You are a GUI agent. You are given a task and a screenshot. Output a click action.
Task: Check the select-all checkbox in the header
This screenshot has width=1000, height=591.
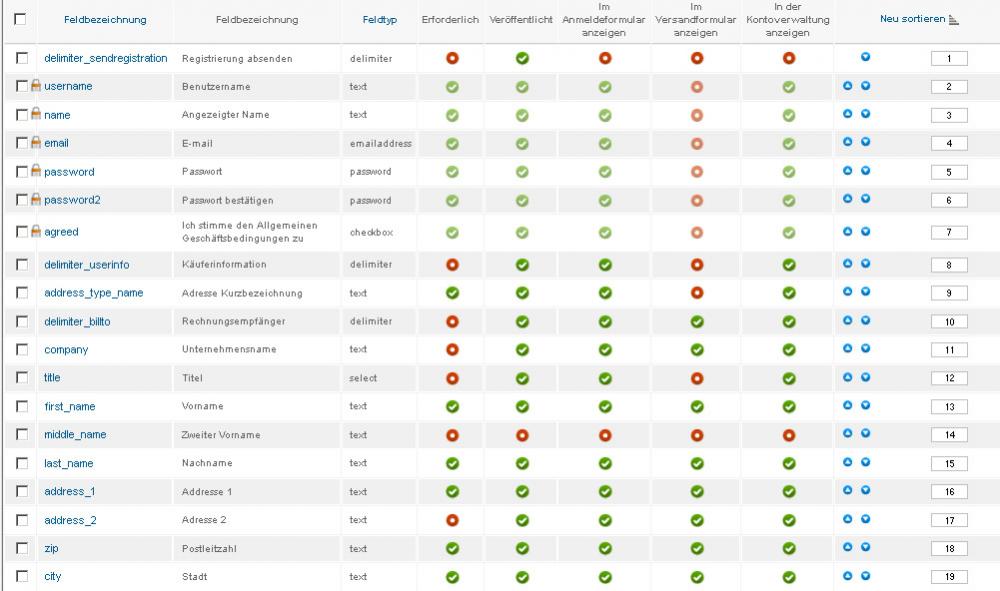point(20,19)
